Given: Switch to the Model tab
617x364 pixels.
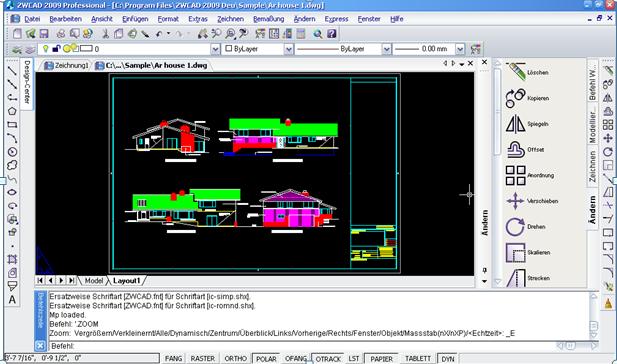Looking at the screenshot, I should [94, 281].
